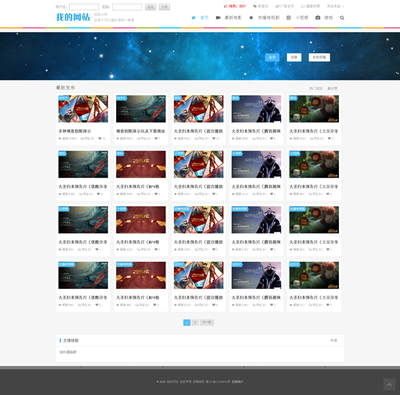The height and width of the screenshot is (395, 400).
Task: Click views icon under 视频权限演示以及下载地址
Action: [x=117, y=138]
